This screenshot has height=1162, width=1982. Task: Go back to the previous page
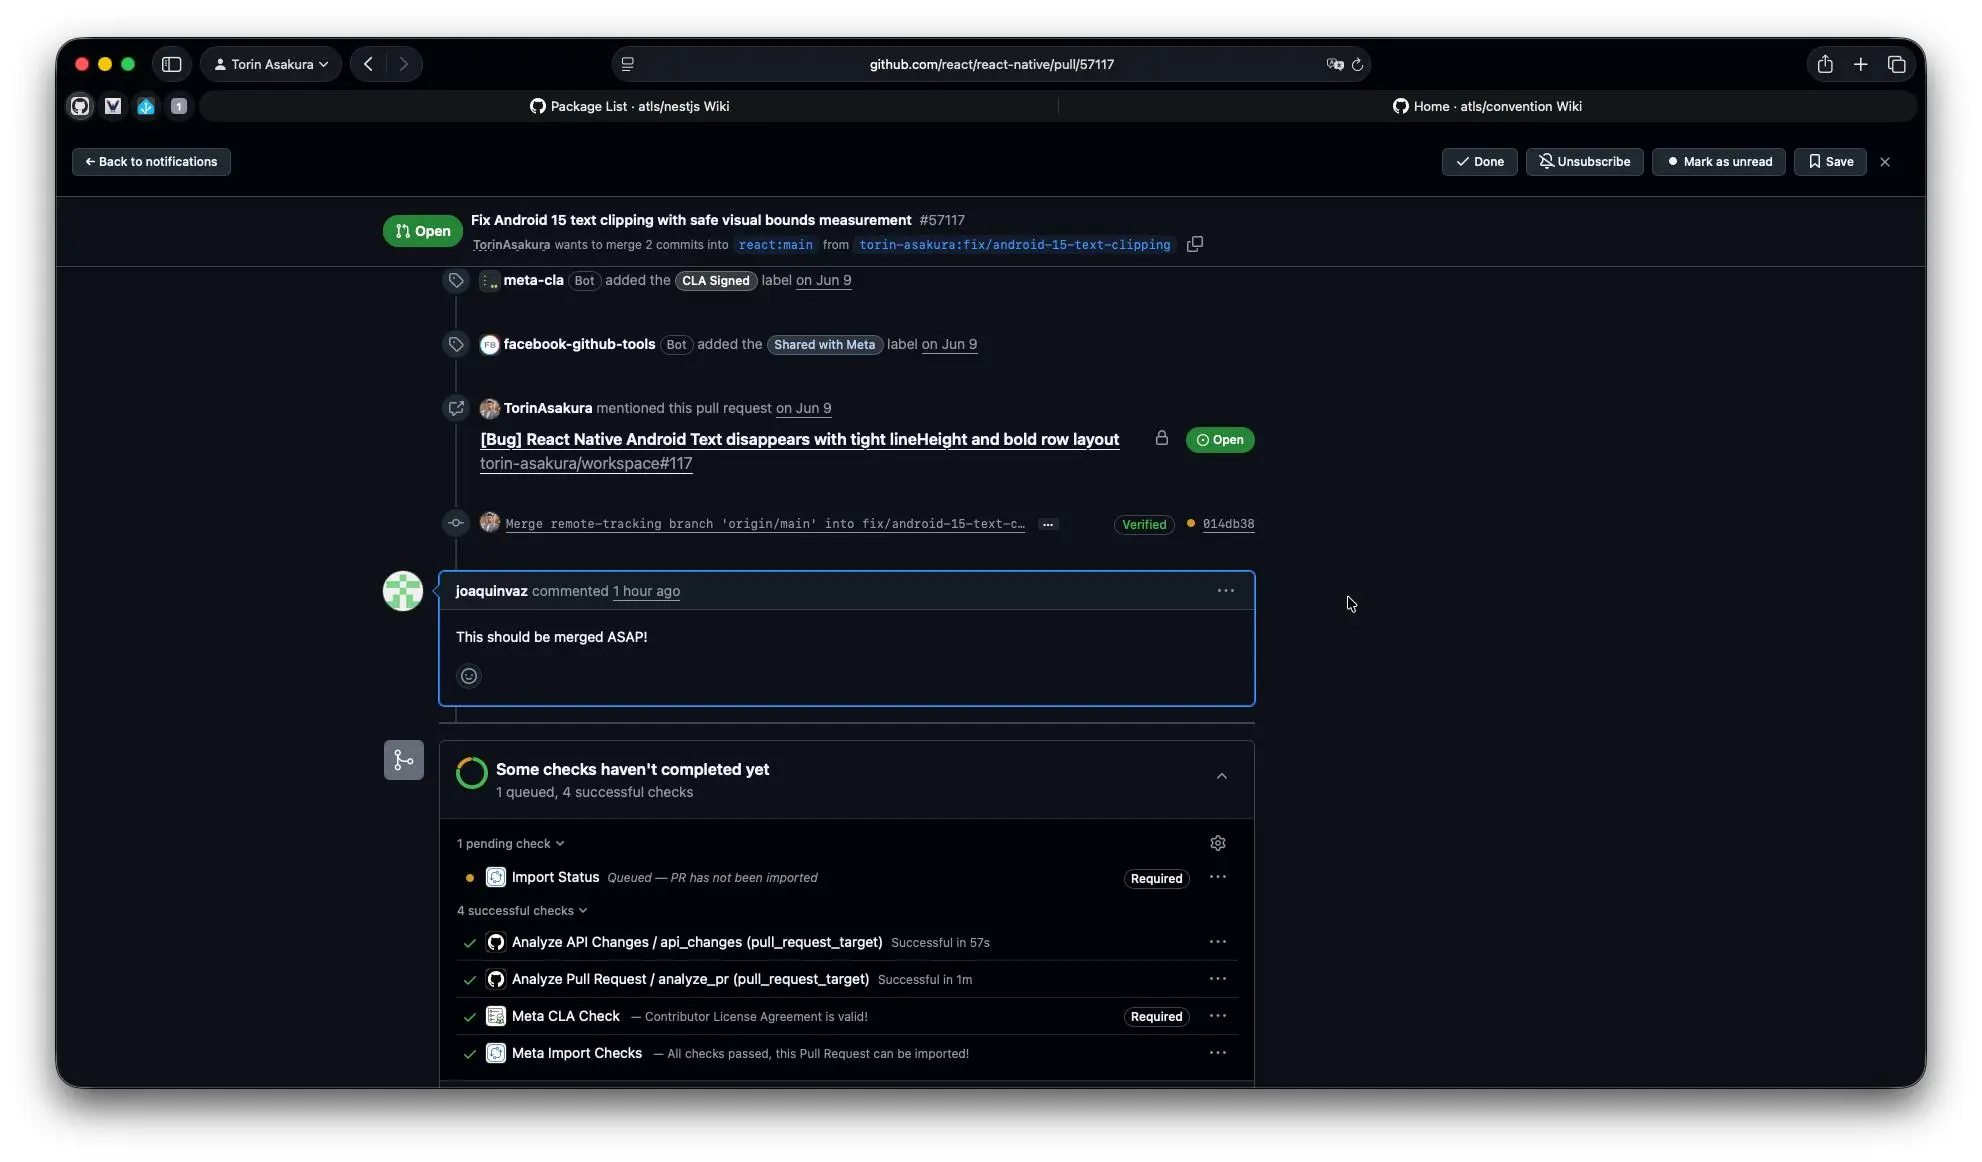369,64
